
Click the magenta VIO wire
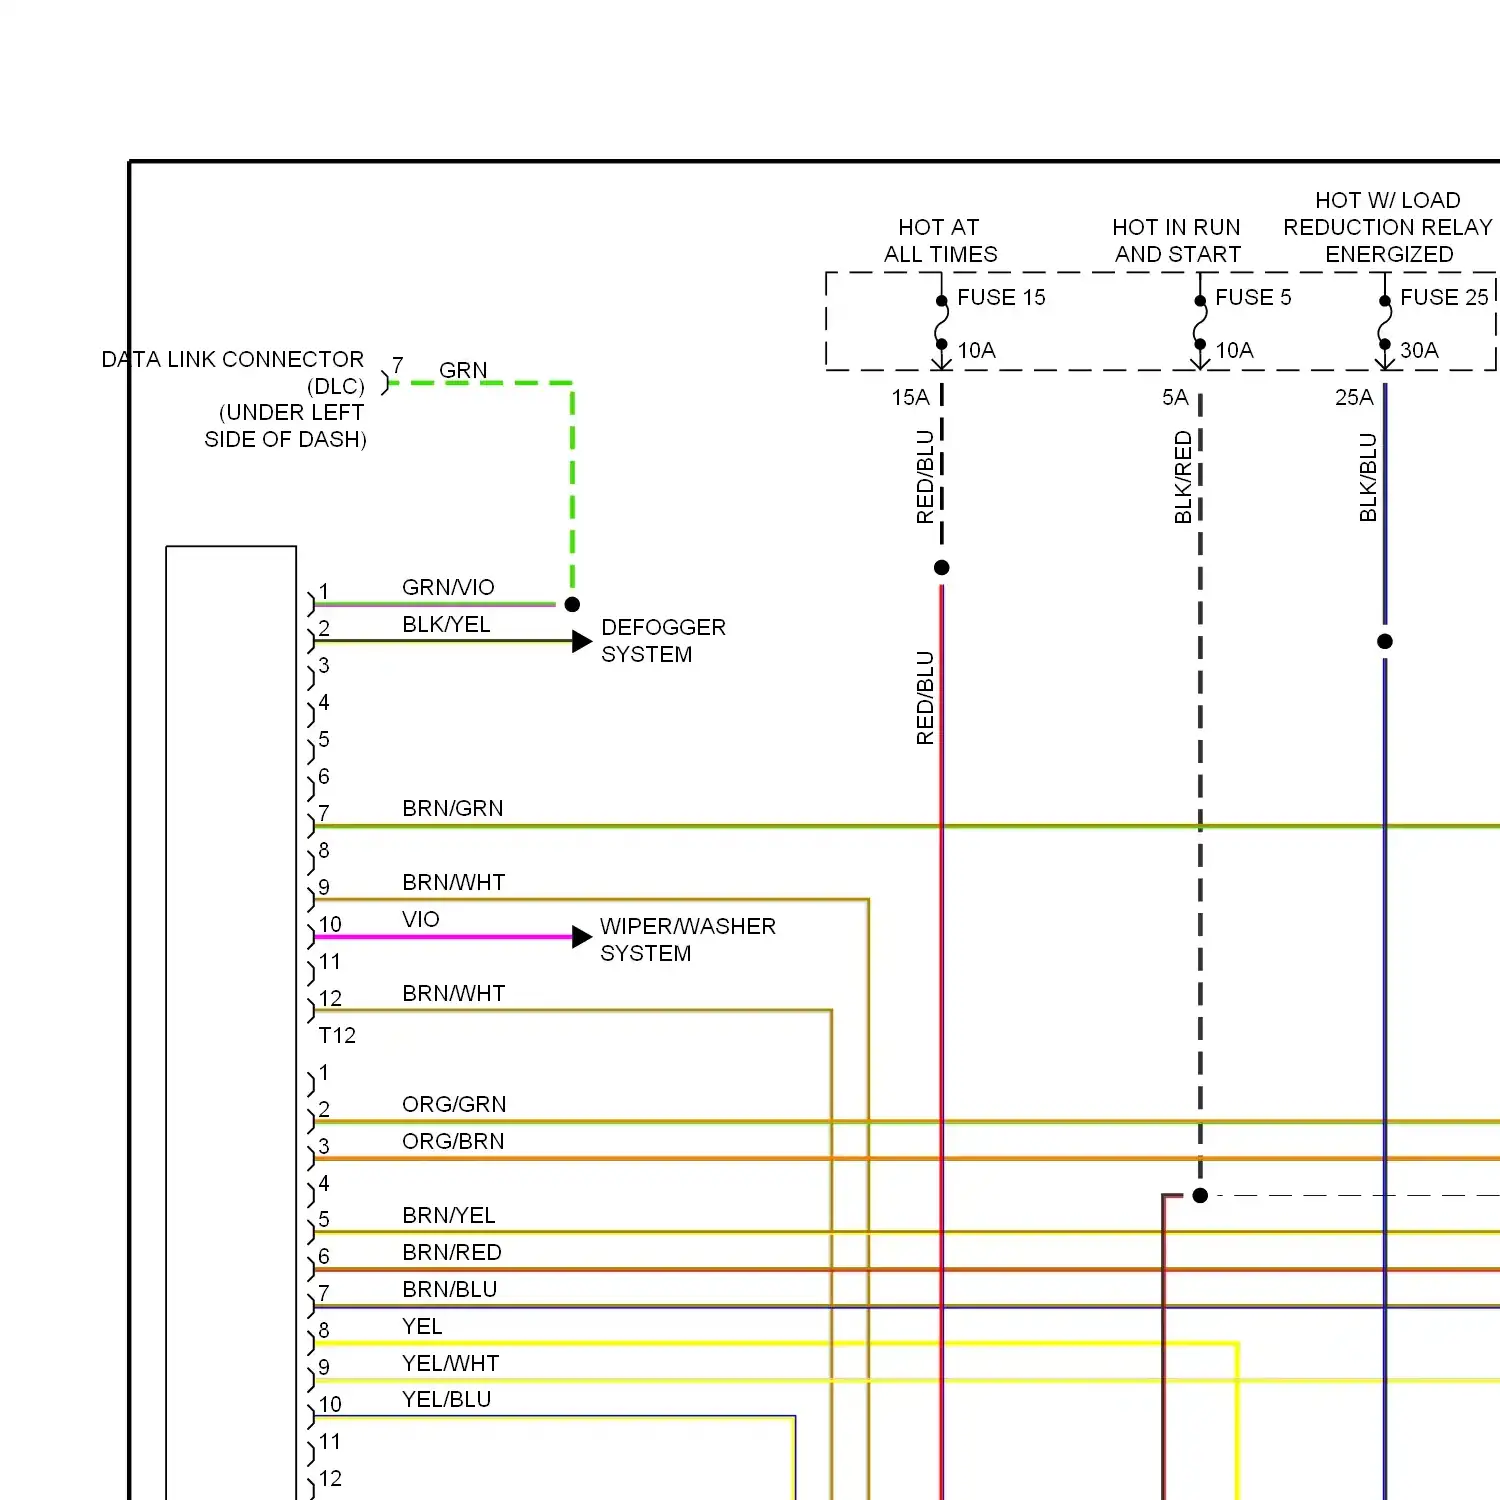(443, 937)
